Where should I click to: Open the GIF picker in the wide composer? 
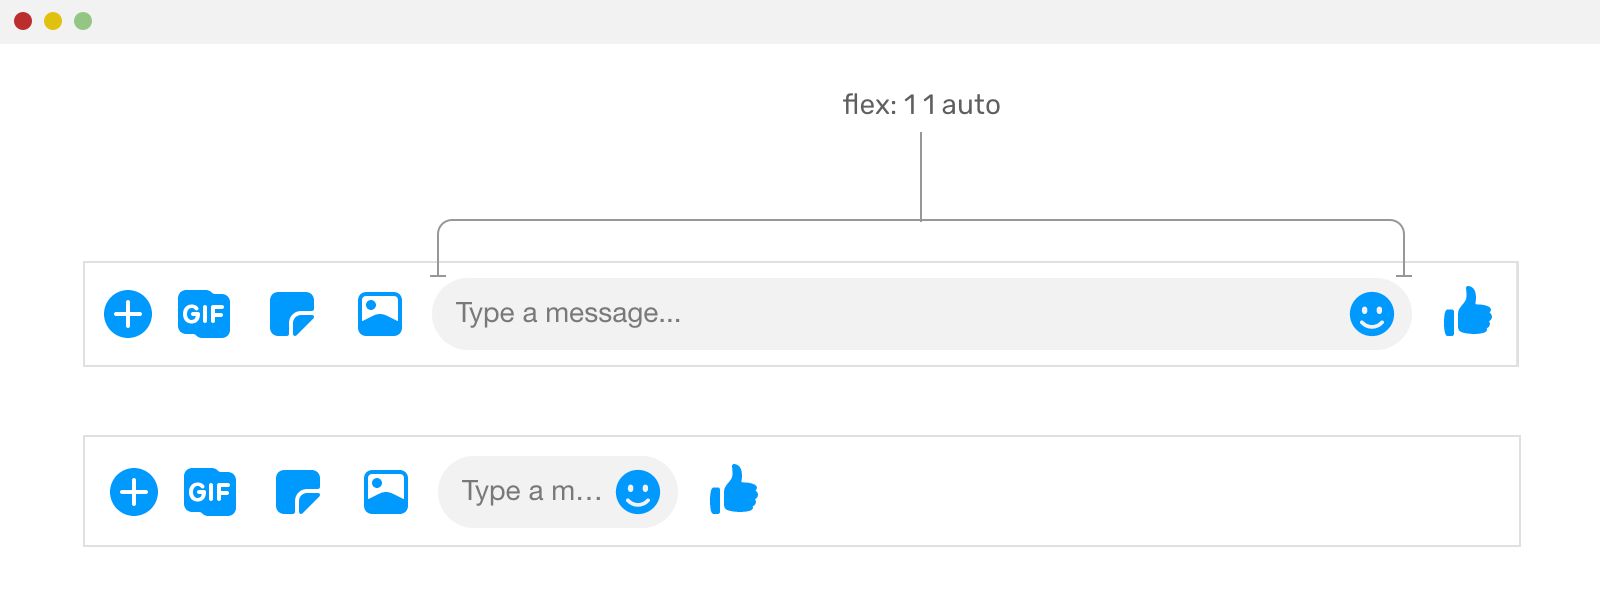click(204, 314)
